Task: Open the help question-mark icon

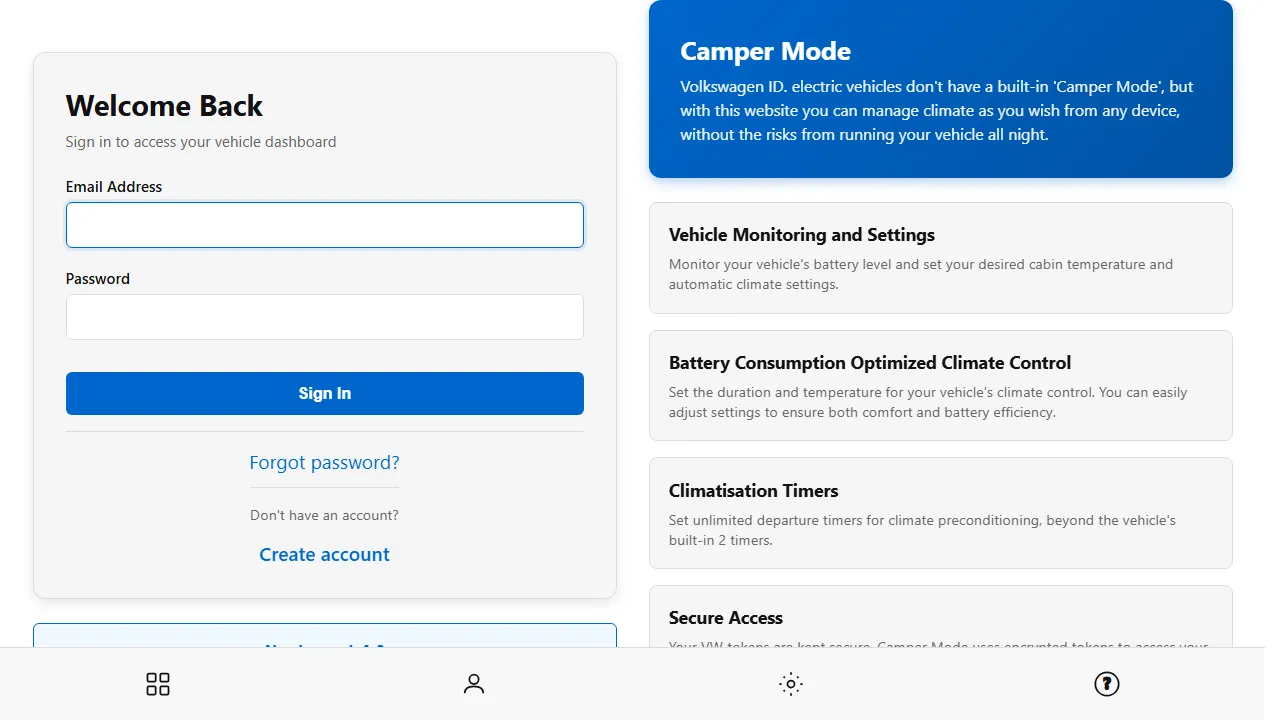Action: (1107, 684)
